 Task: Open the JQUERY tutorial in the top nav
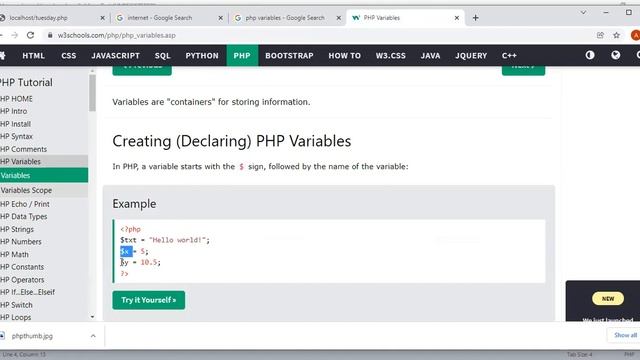click(x=471, y=56)
